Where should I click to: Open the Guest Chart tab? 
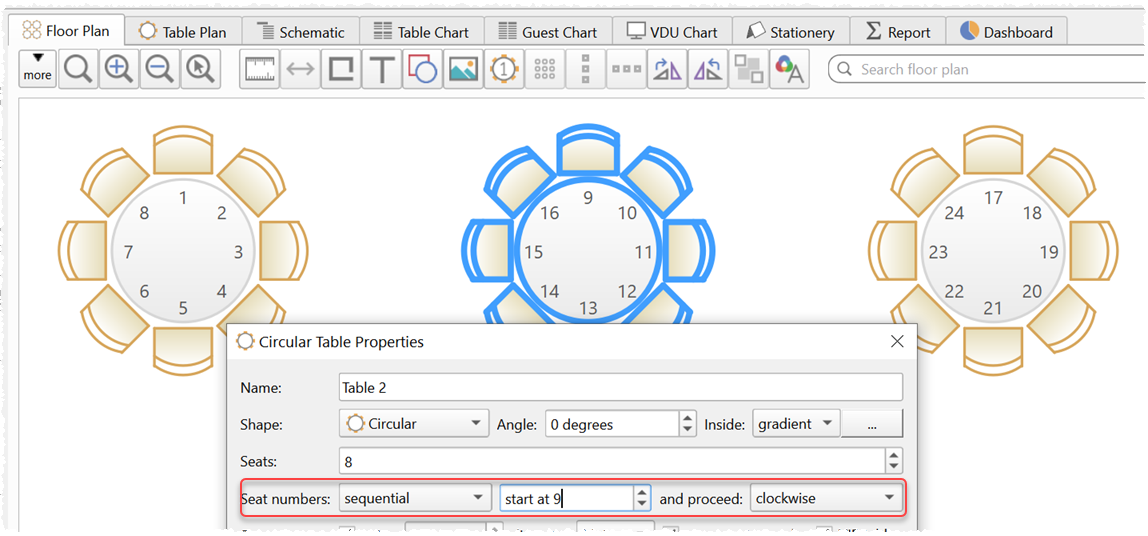point(547,32)
